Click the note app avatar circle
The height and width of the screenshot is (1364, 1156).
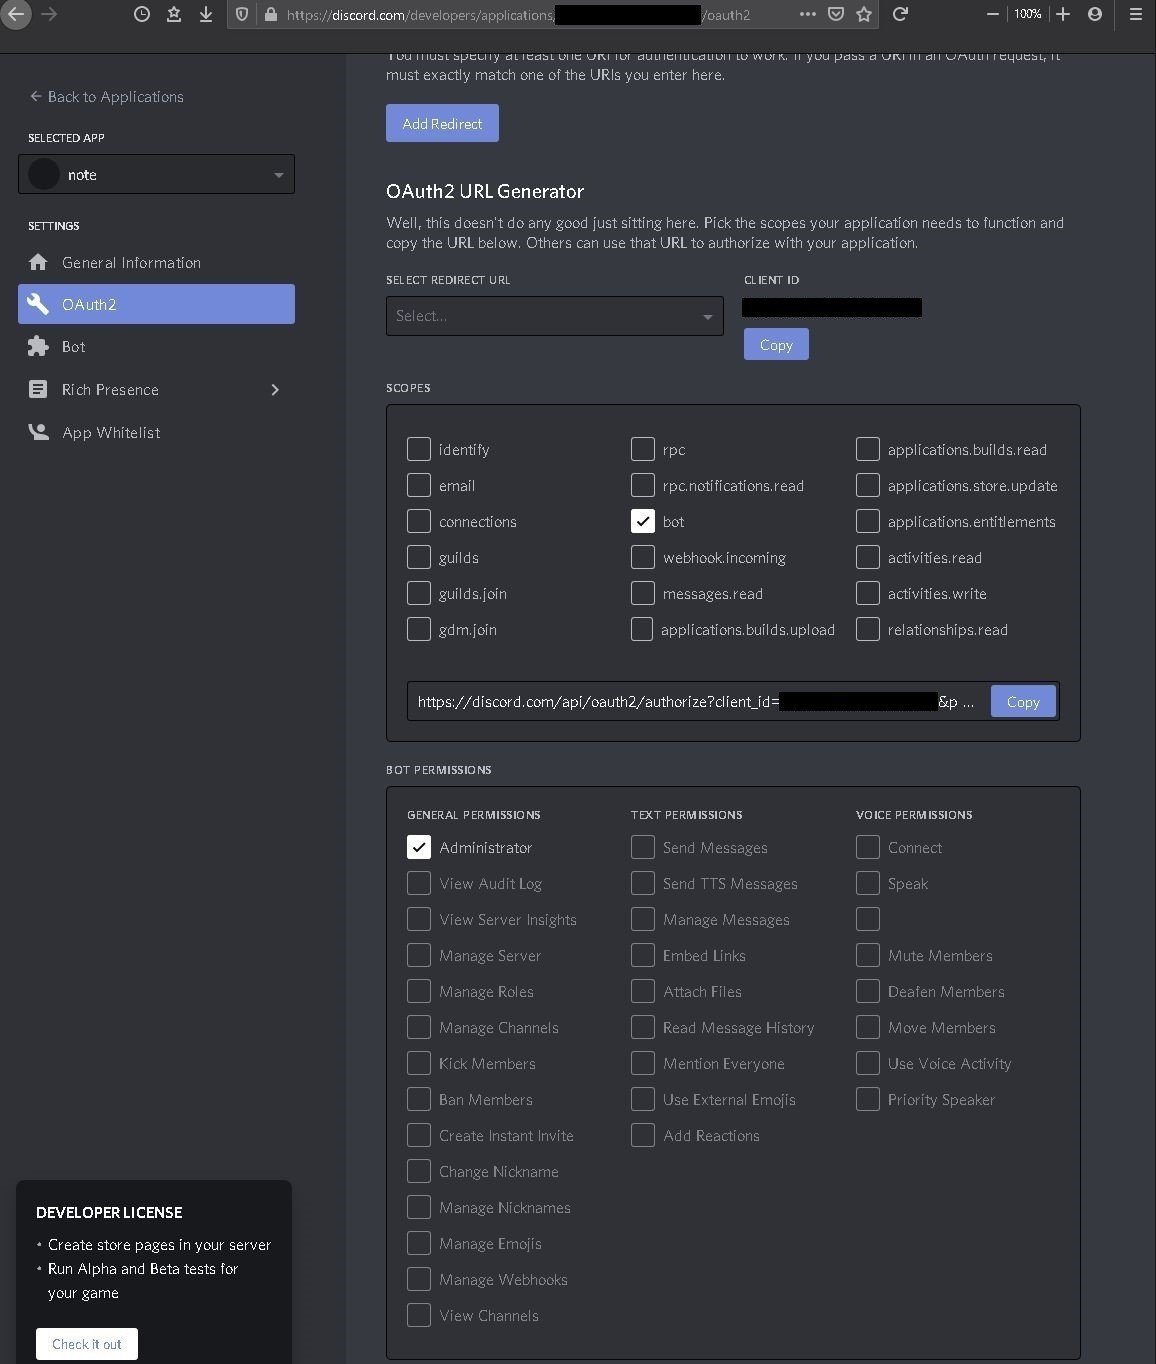tap(44, 174)
